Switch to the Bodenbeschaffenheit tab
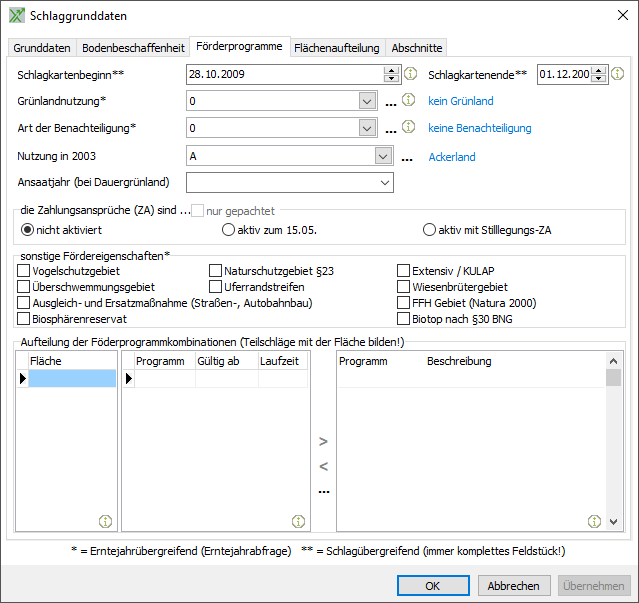The width and height of the screenshot is (639, 603). tap(133, 48)
